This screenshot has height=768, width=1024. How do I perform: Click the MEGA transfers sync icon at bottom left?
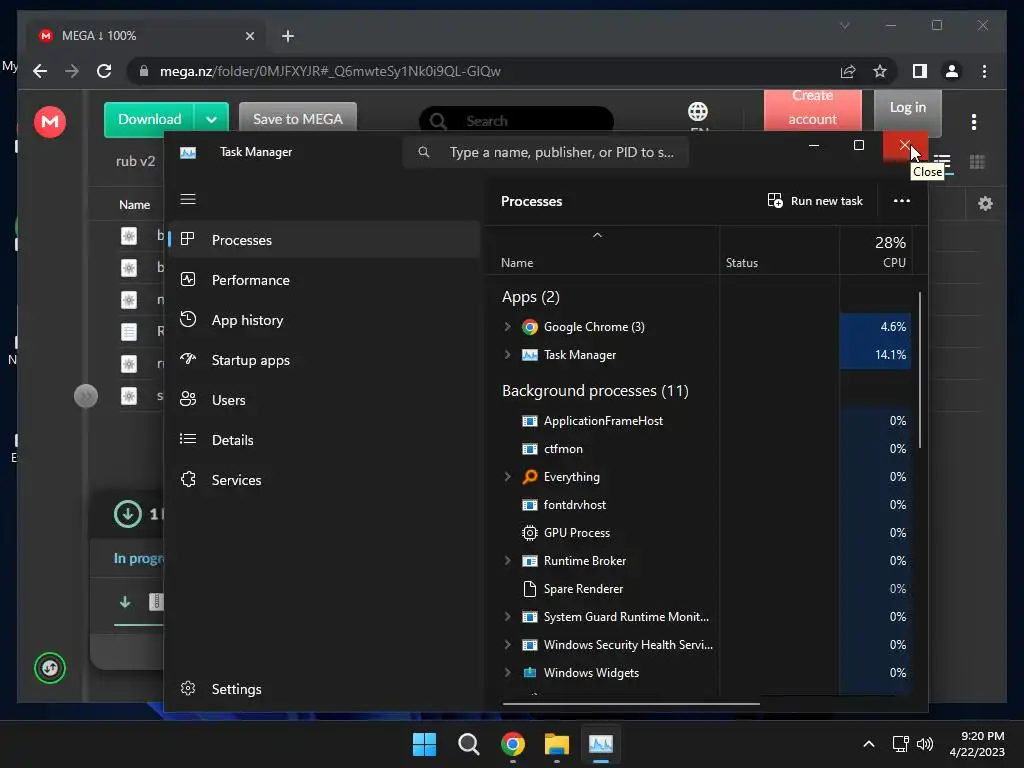(50, 668)
